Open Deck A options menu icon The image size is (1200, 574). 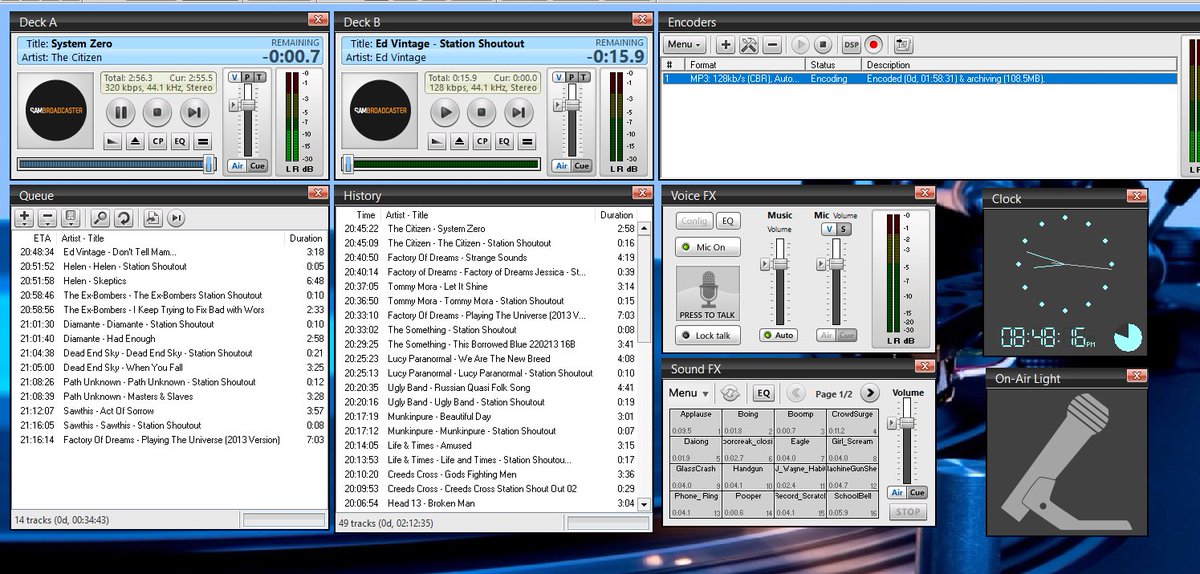(x=204, y=142)
